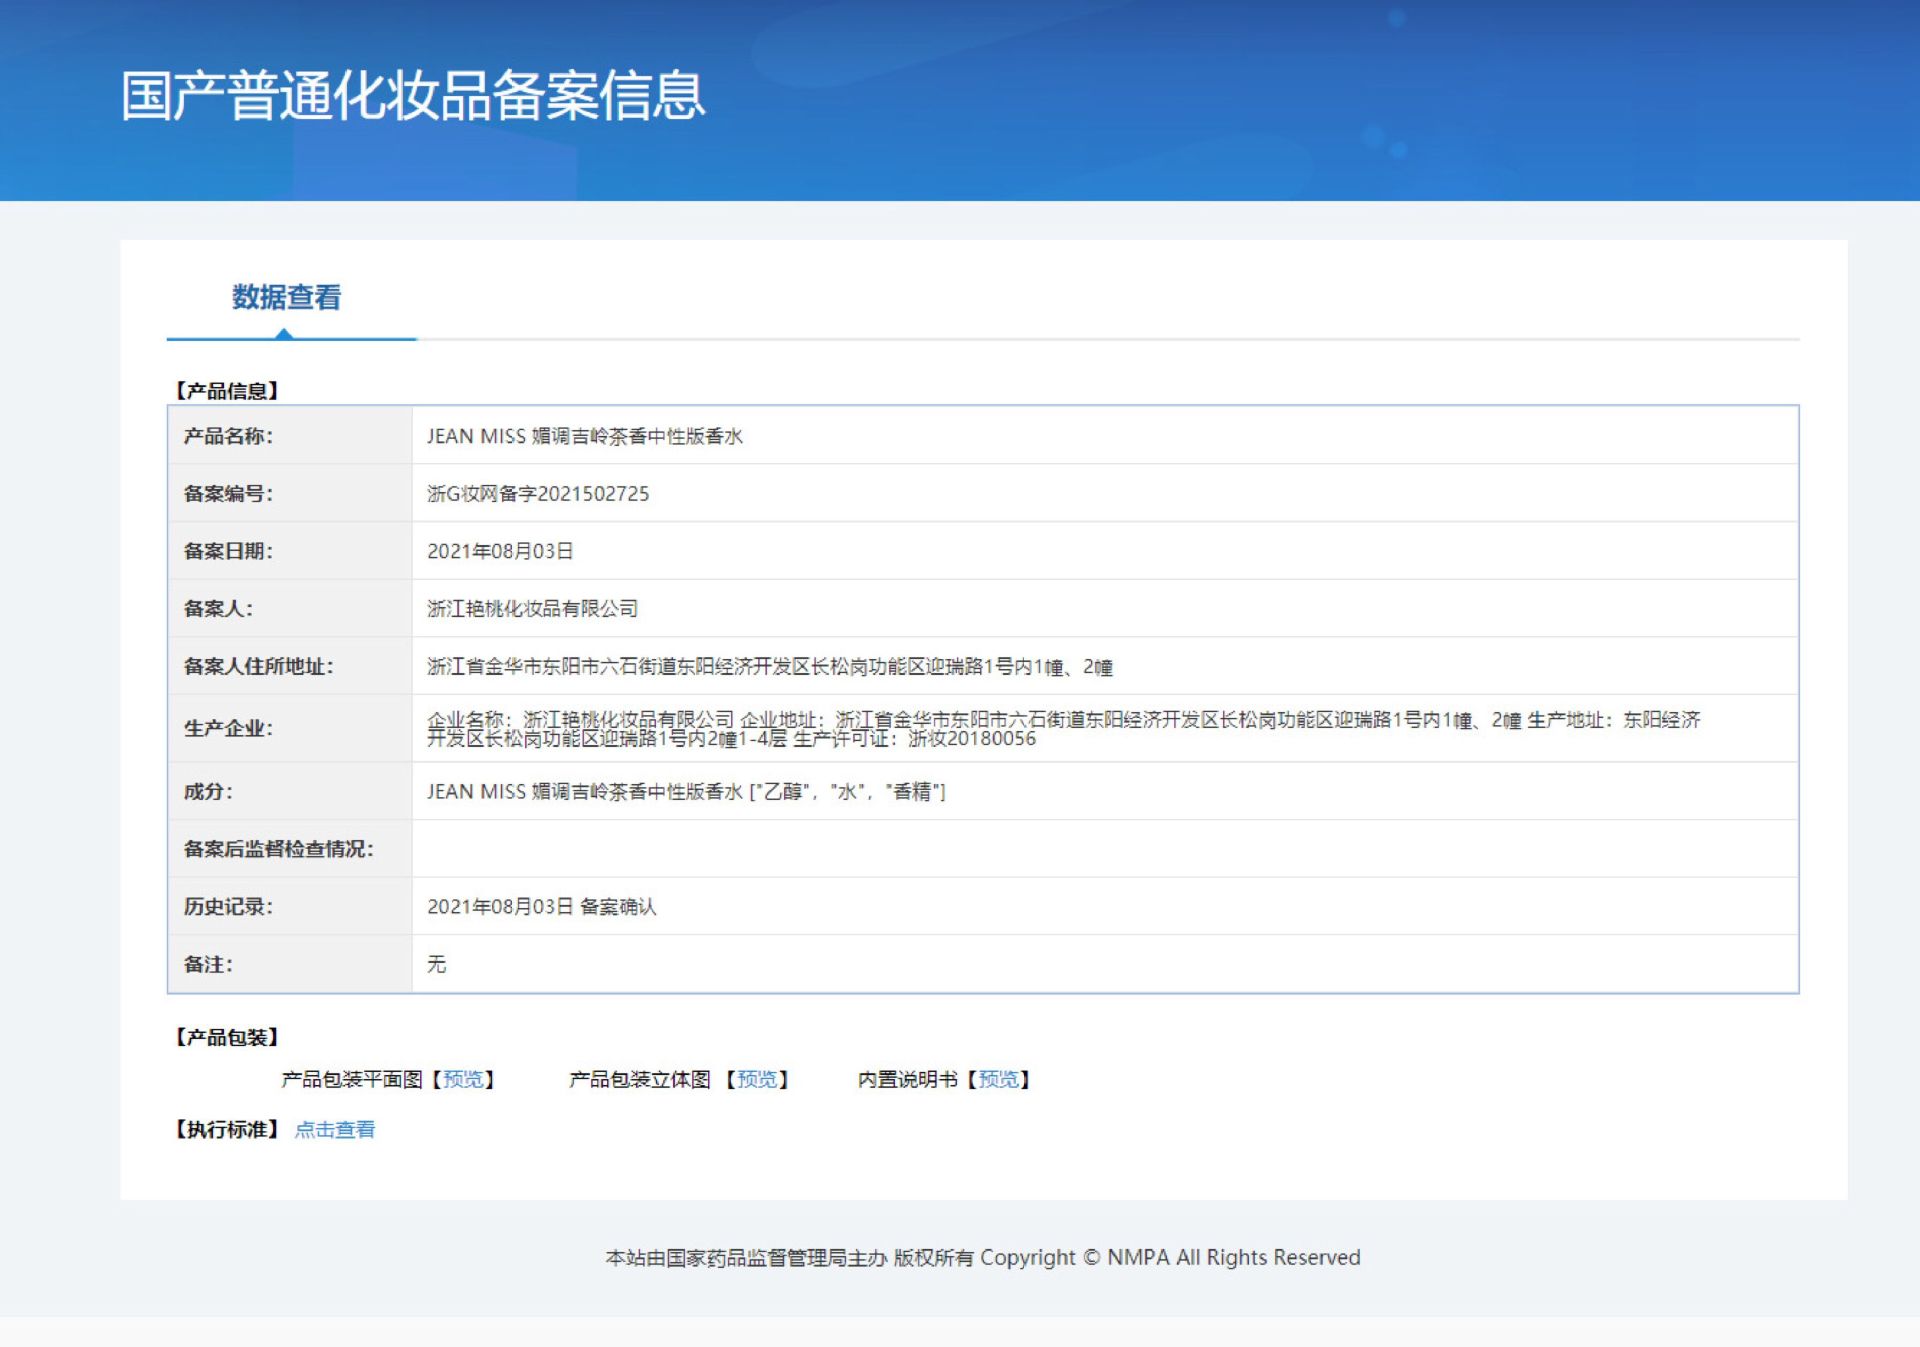Click the empty 备案后监督检查情况 cell
Image resolution: width=1920 pixels, height=1347 pixels.
point(1104,849)
